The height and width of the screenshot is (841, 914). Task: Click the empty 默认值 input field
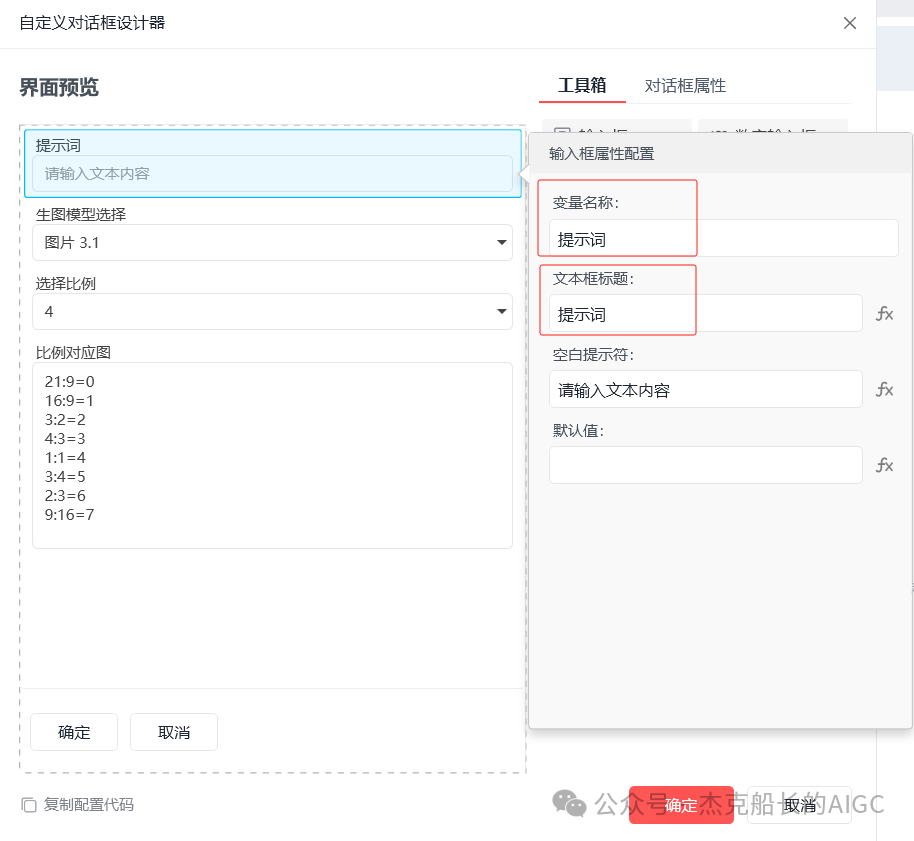(x=705, y=465)
